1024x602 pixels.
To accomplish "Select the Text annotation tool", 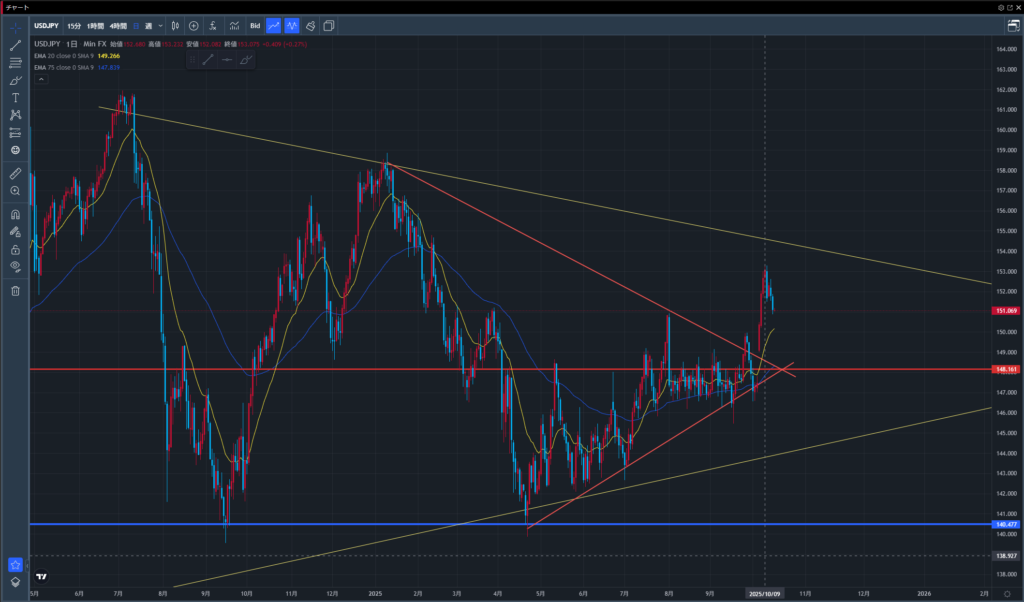I will click(15, 98).
